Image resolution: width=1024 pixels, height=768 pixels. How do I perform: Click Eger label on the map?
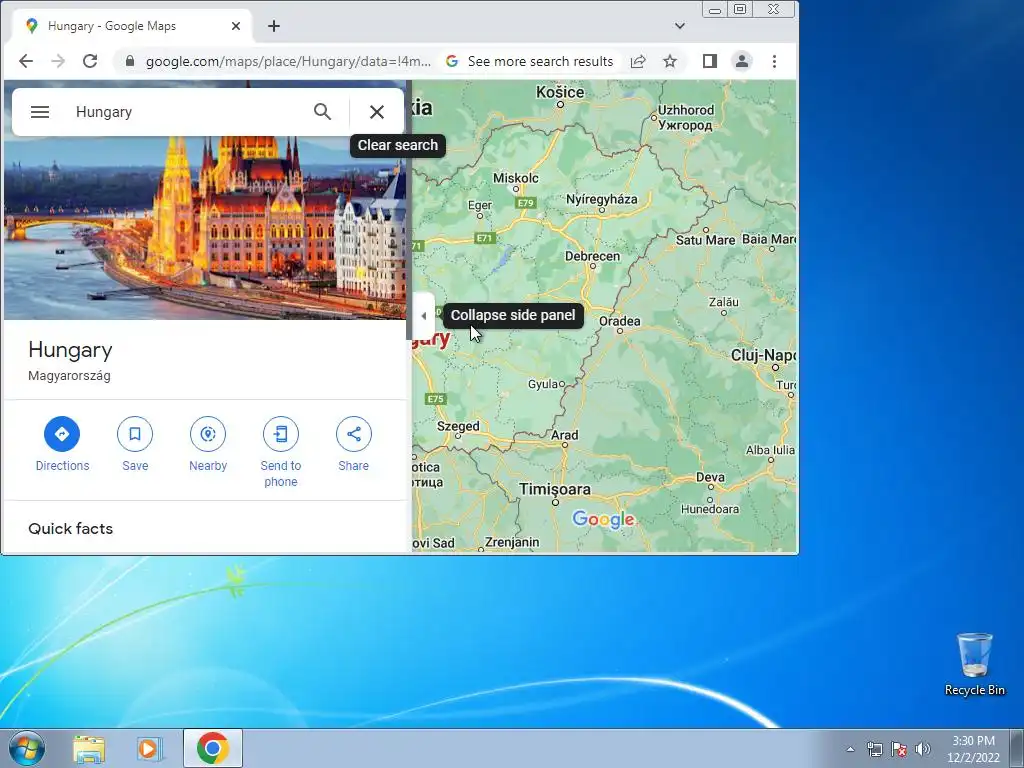[480, 205]
